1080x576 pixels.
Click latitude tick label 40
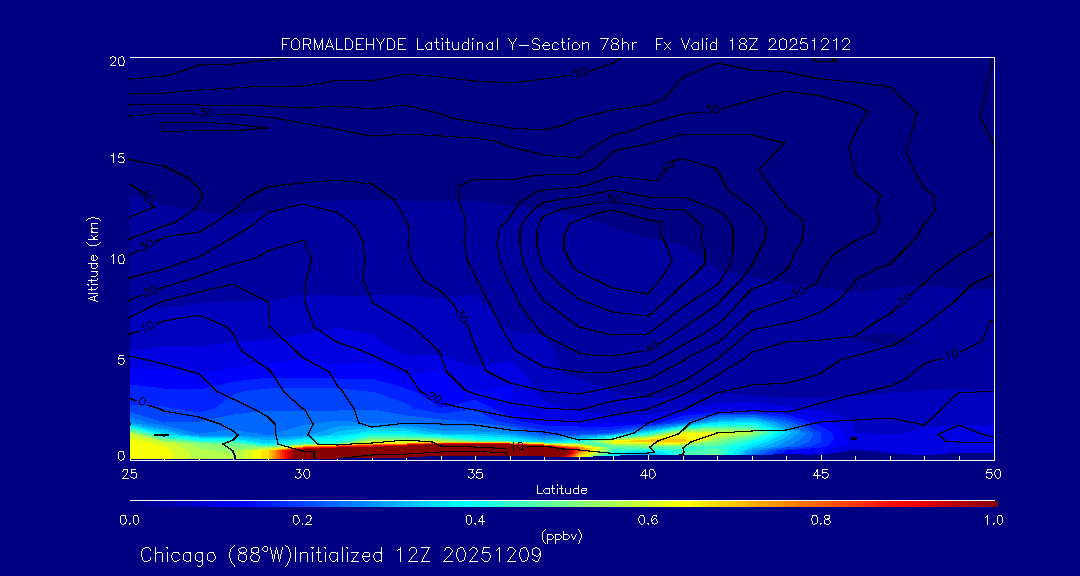tap(648, 473)
